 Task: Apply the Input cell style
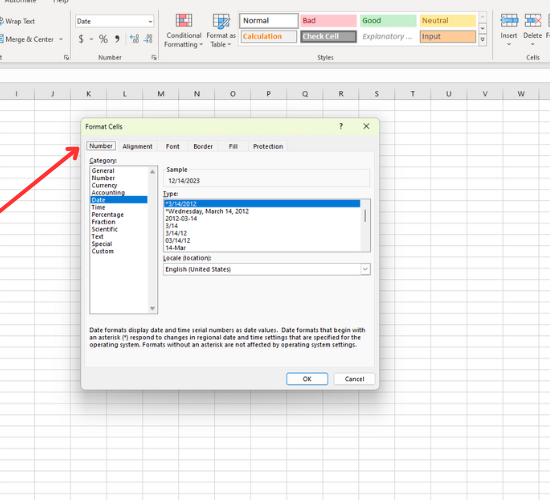(x=448, y=36)
